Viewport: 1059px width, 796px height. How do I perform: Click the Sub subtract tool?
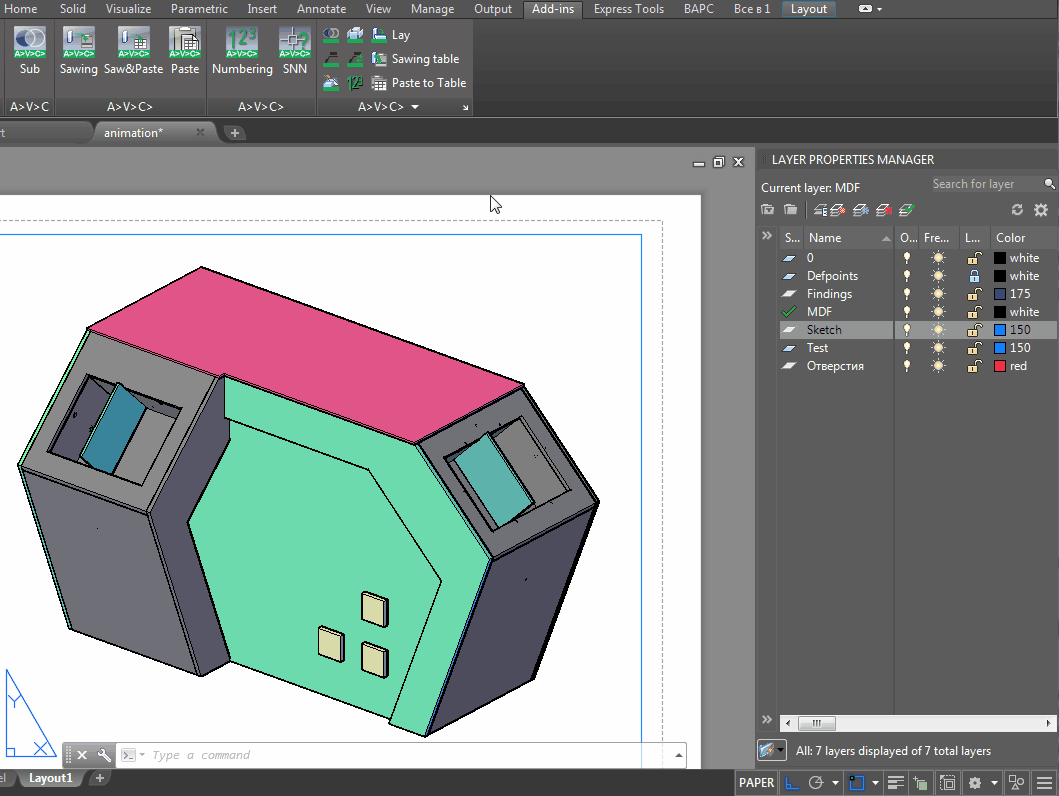[29, 44]
